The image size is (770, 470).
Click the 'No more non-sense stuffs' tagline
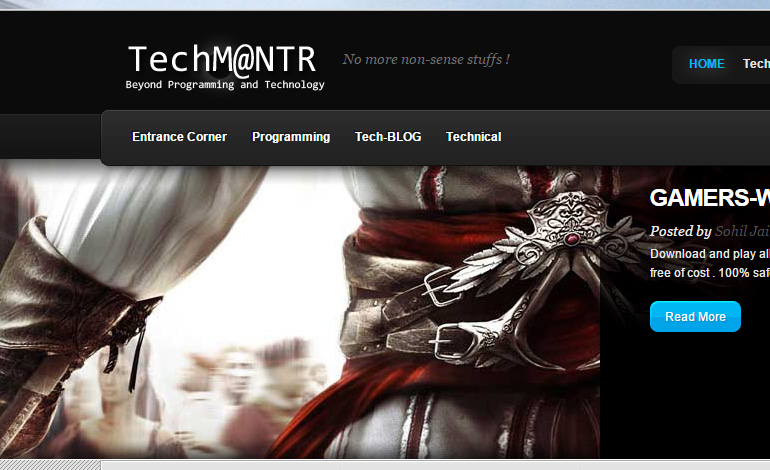tap(426, 59)
